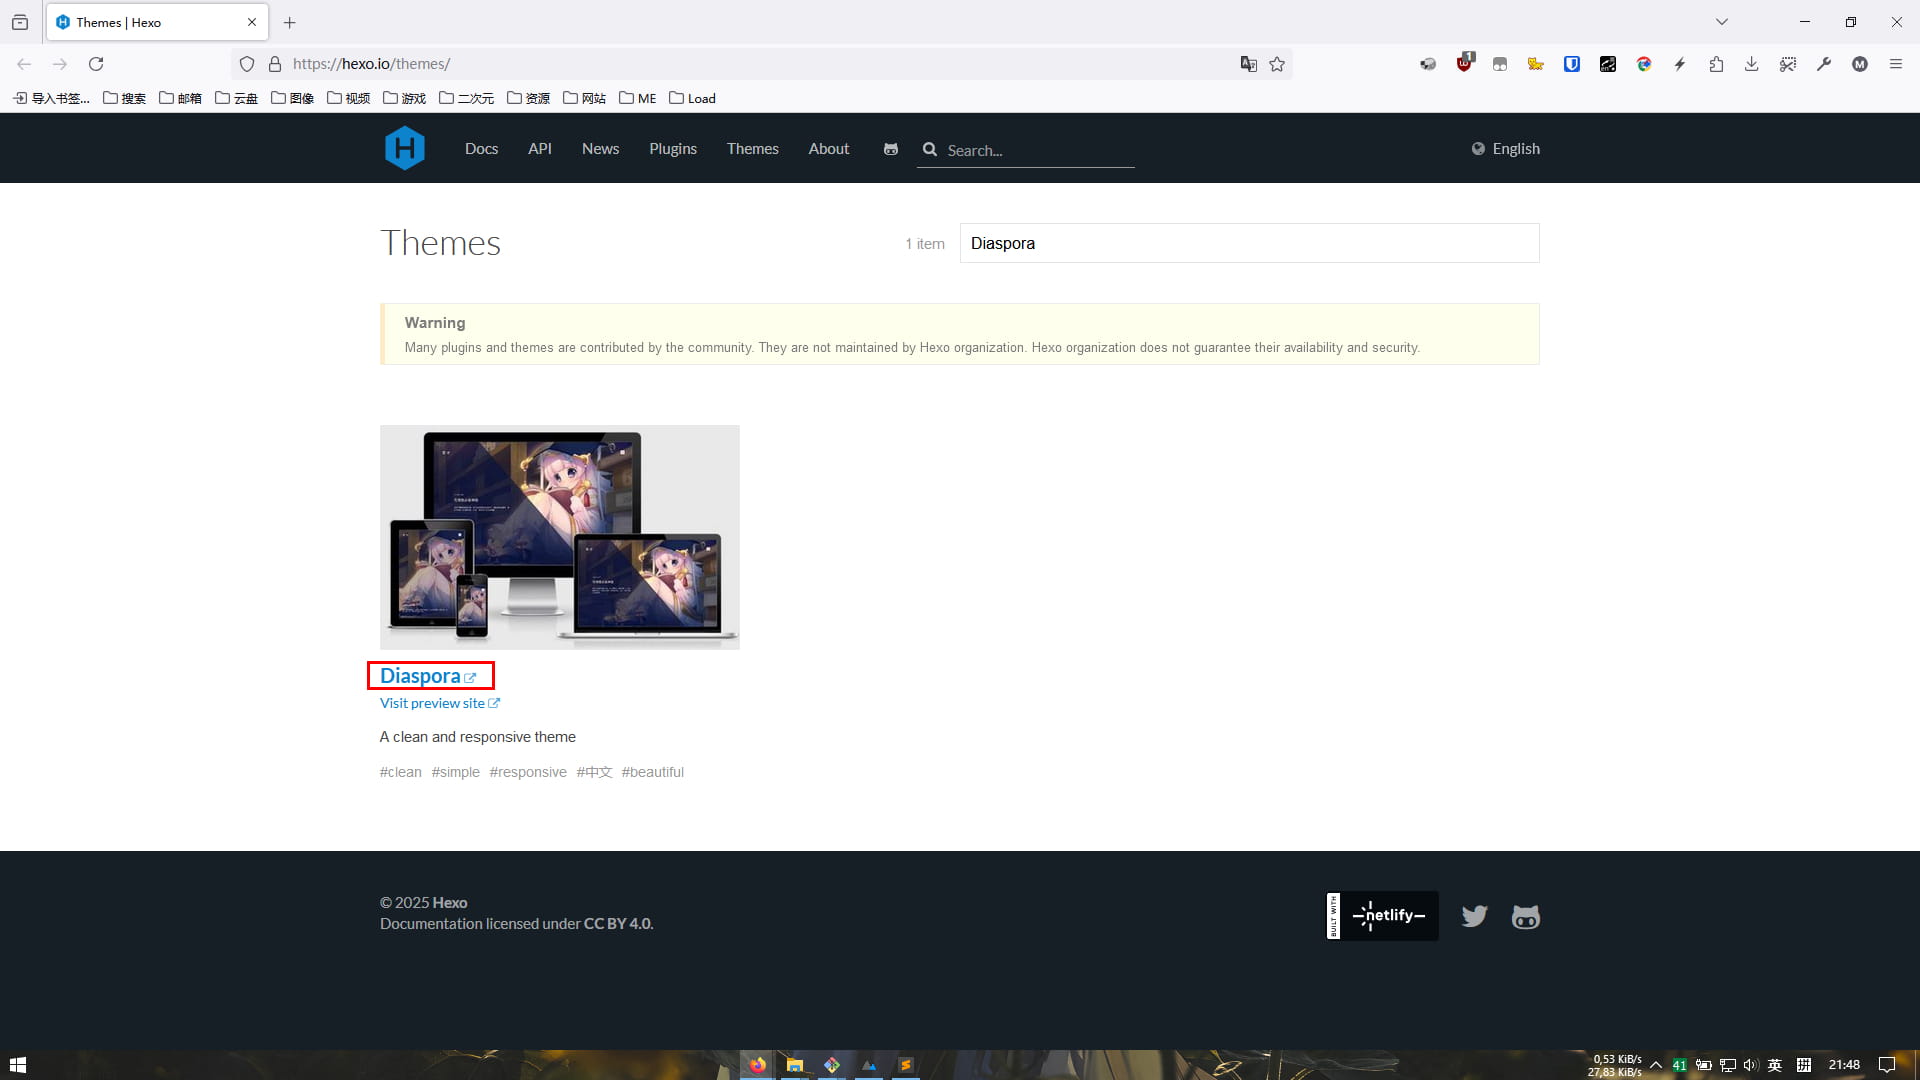Click the Hexo logo in navbar

pyautogui.click(x=404, y=148)
